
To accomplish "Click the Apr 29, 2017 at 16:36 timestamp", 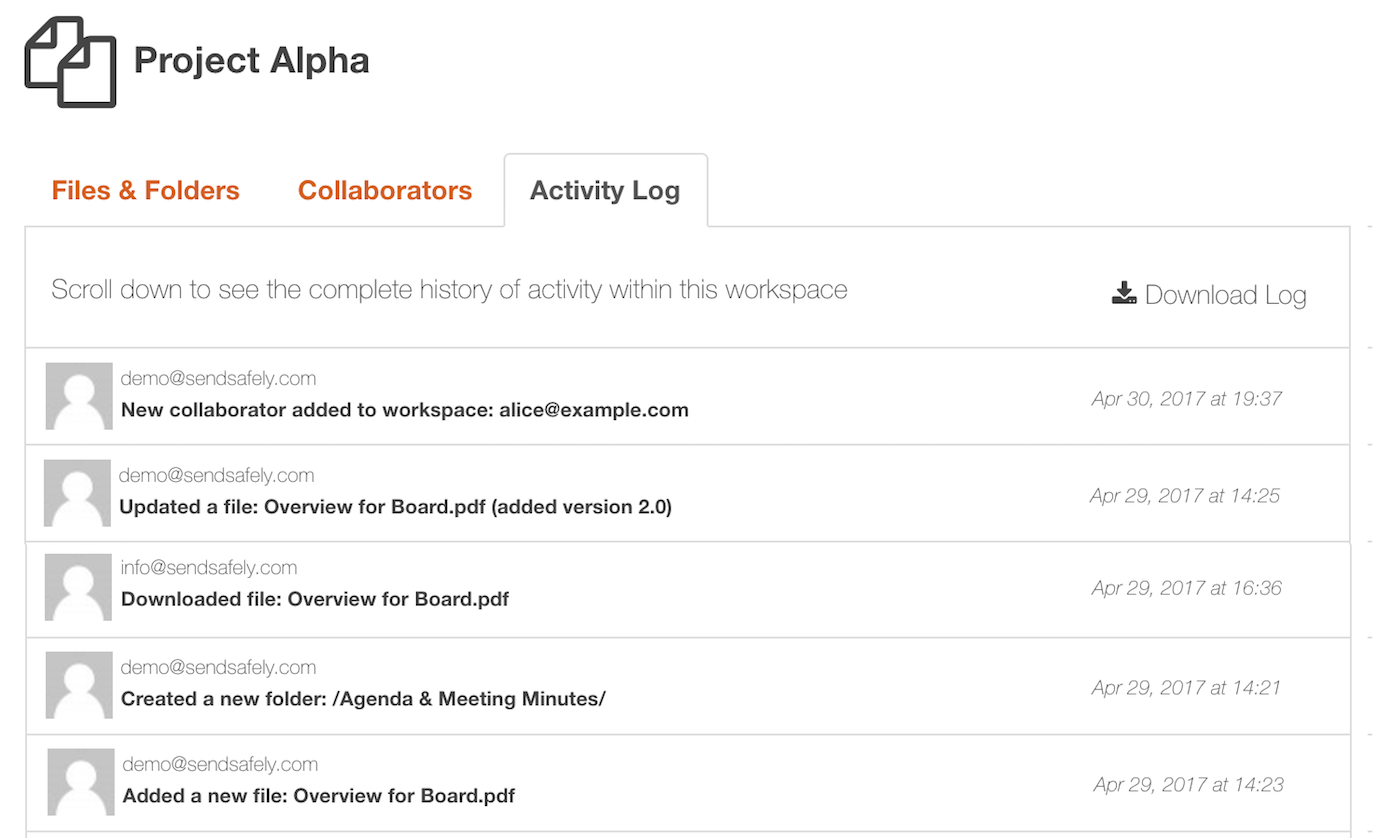I will 1186,588.
